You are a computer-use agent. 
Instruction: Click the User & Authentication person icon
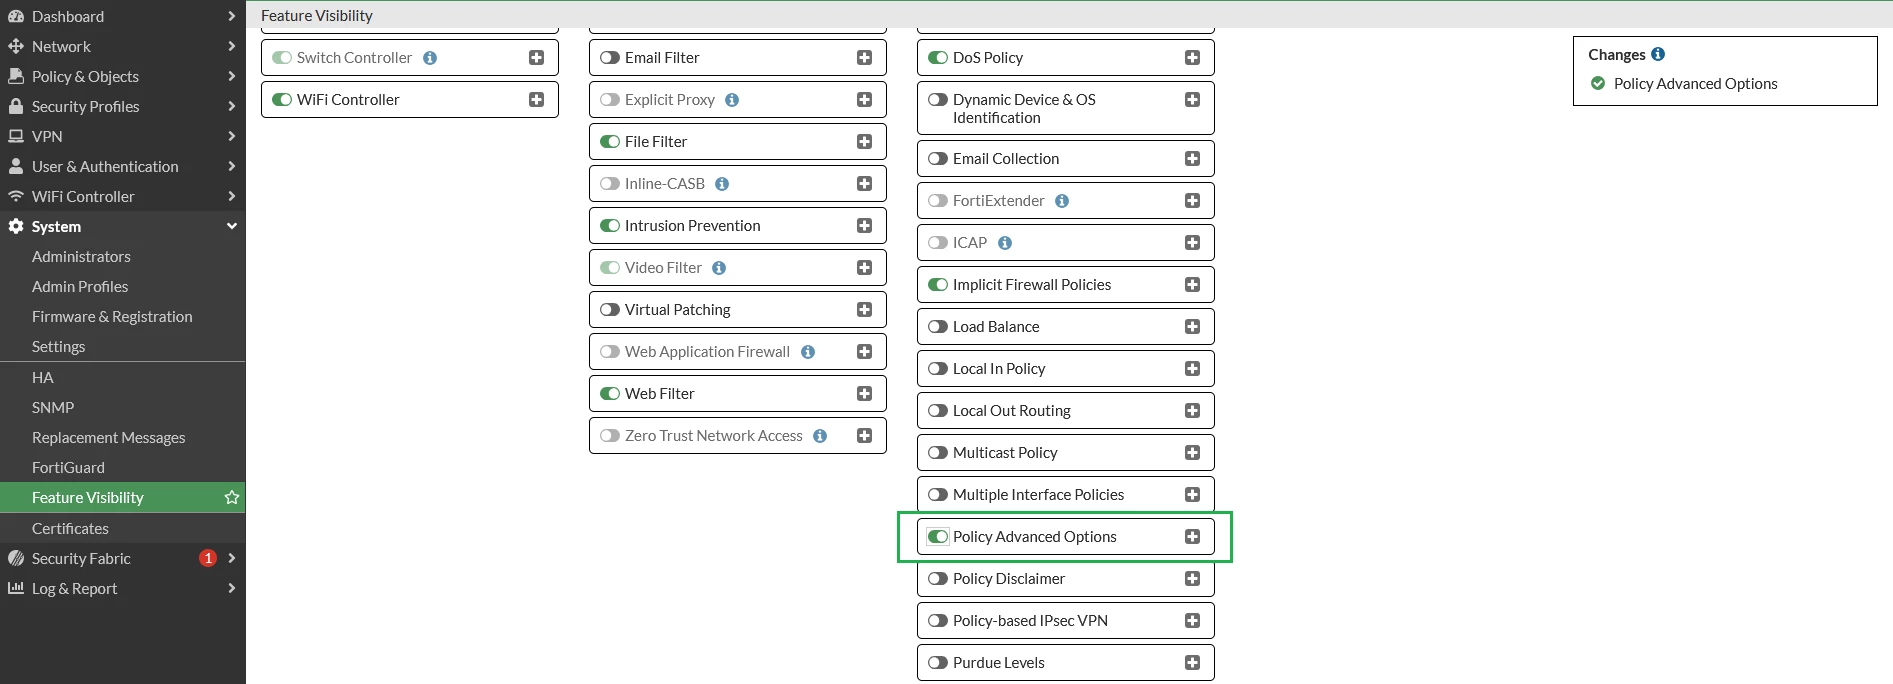coord(16,166)
